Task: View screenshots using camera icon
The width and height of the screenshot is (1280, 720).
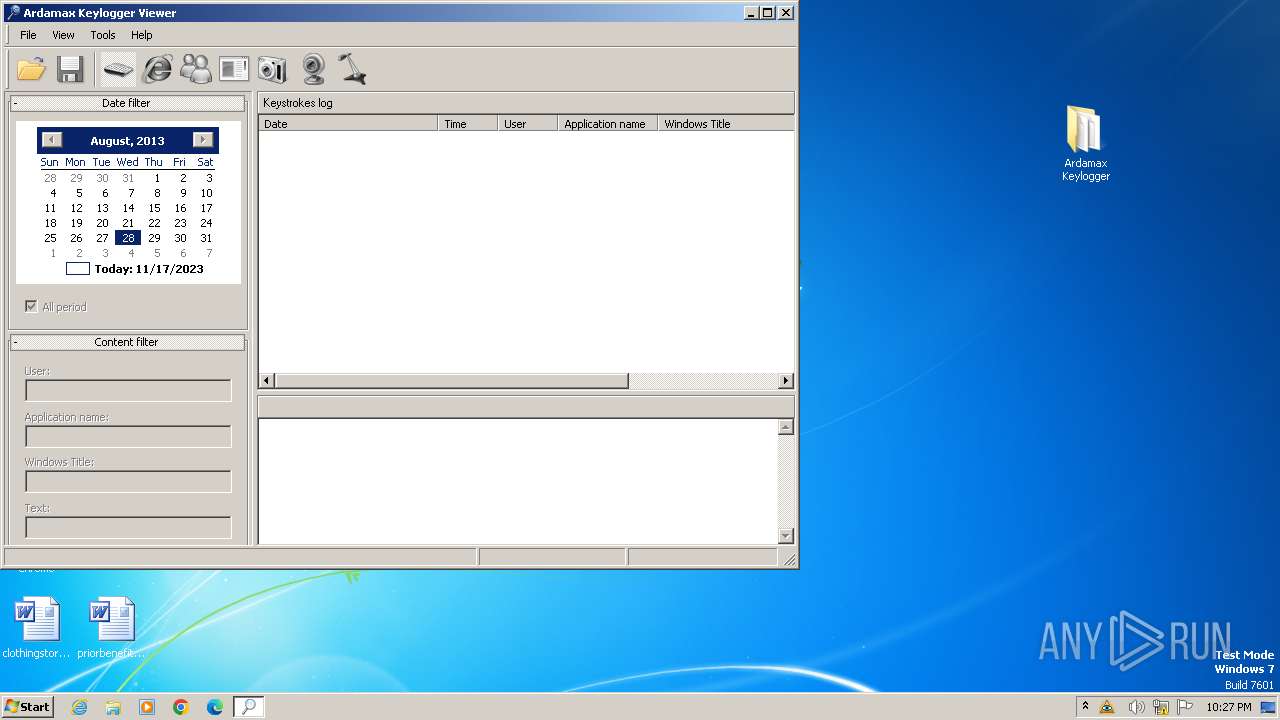Action: [272, 69]
